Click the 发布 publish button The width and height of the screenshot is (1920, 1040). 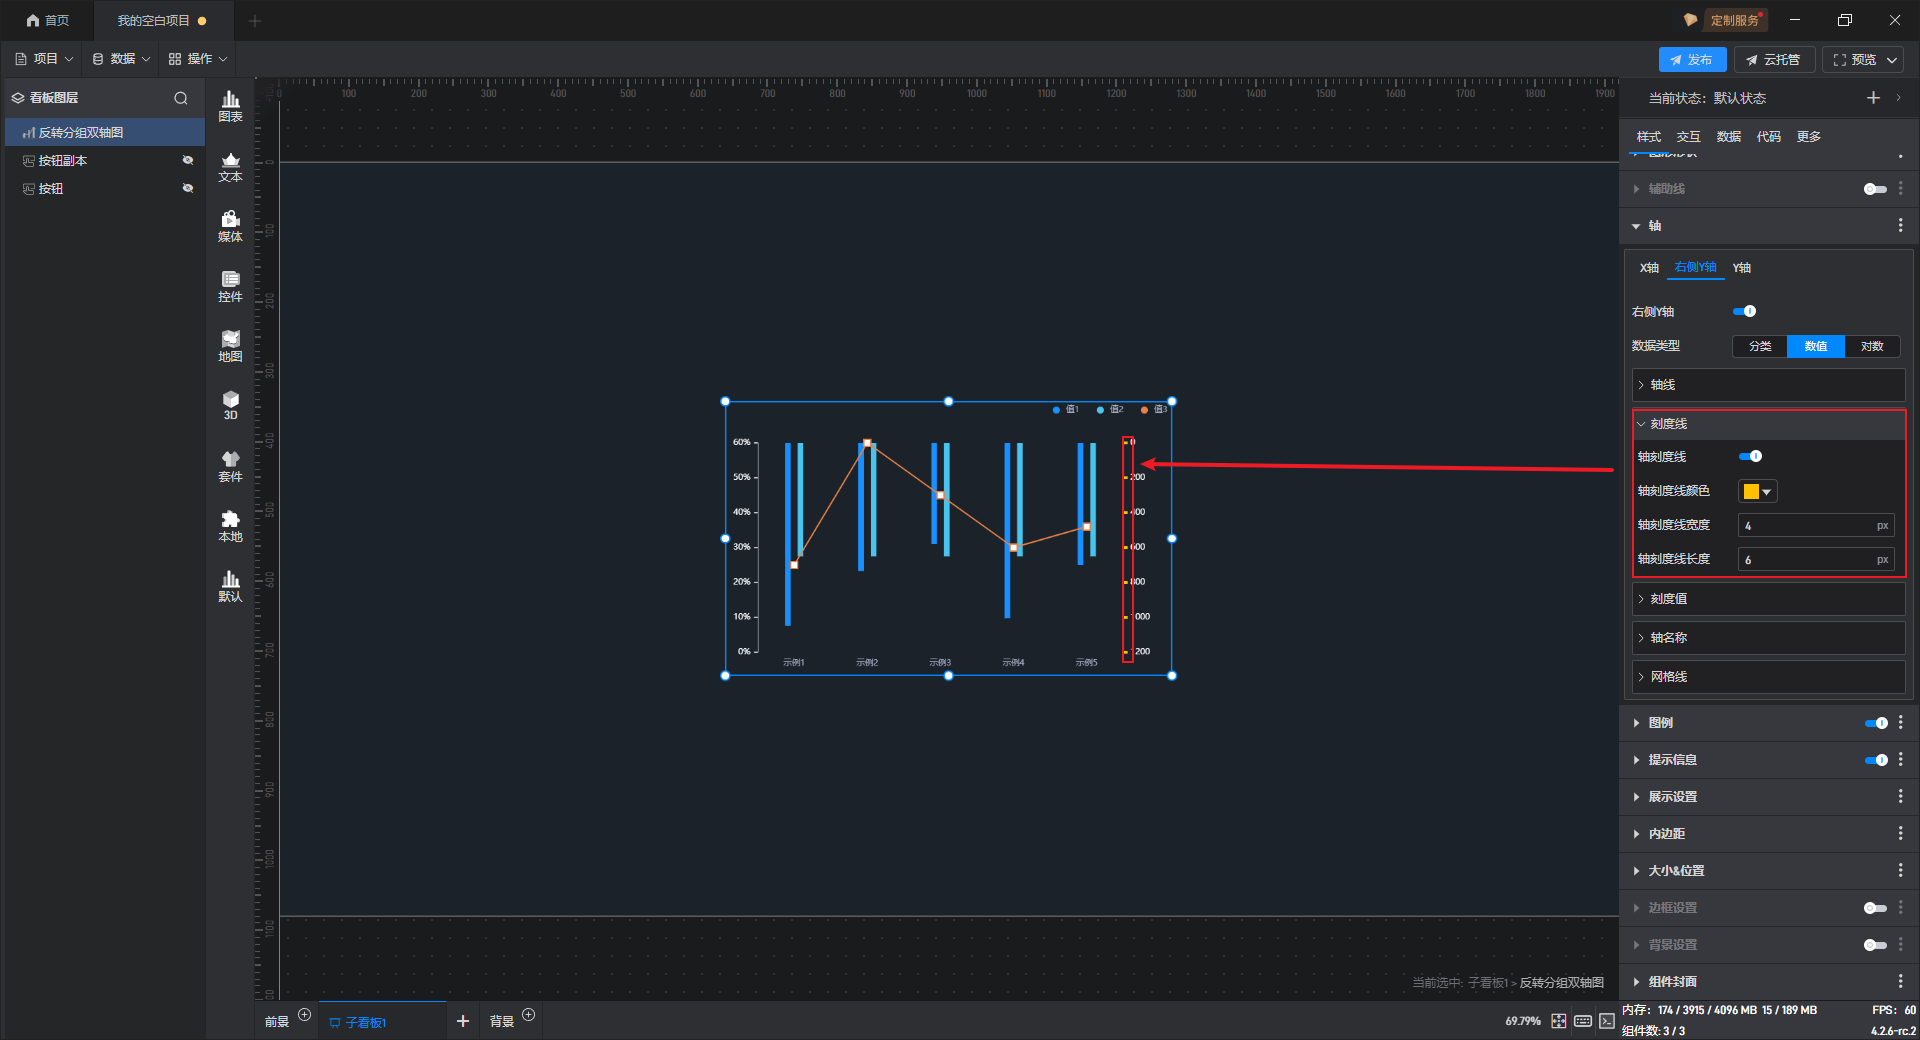1692,60
